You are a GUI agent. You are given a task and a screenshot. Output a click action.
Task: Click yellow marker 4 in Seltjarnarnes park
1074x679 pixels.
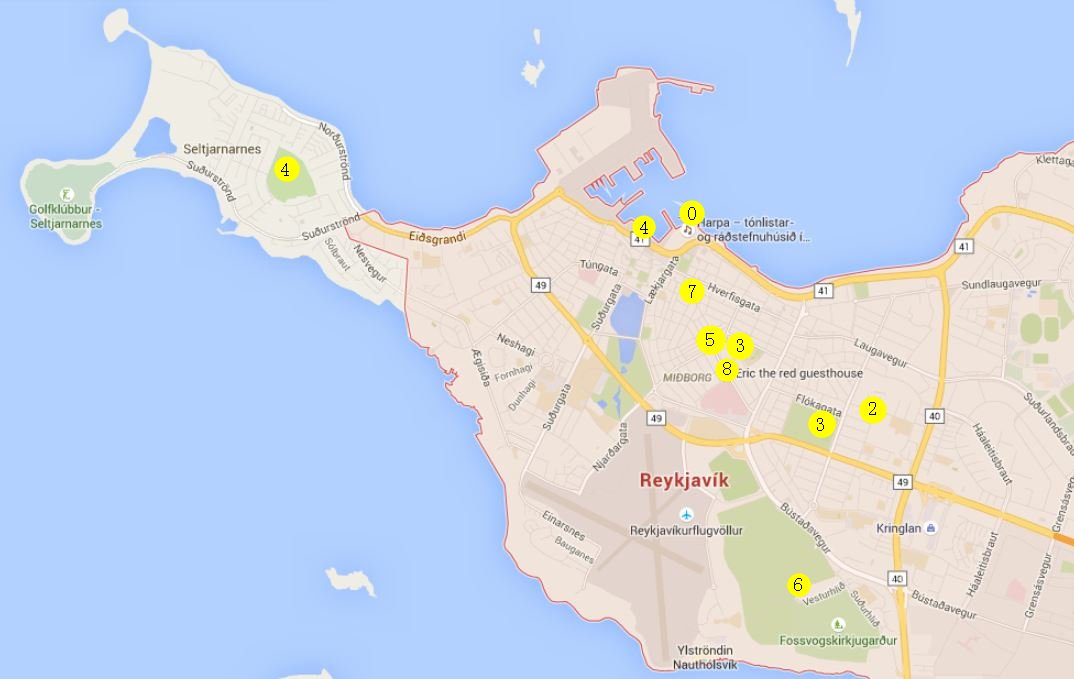(285, 170)
